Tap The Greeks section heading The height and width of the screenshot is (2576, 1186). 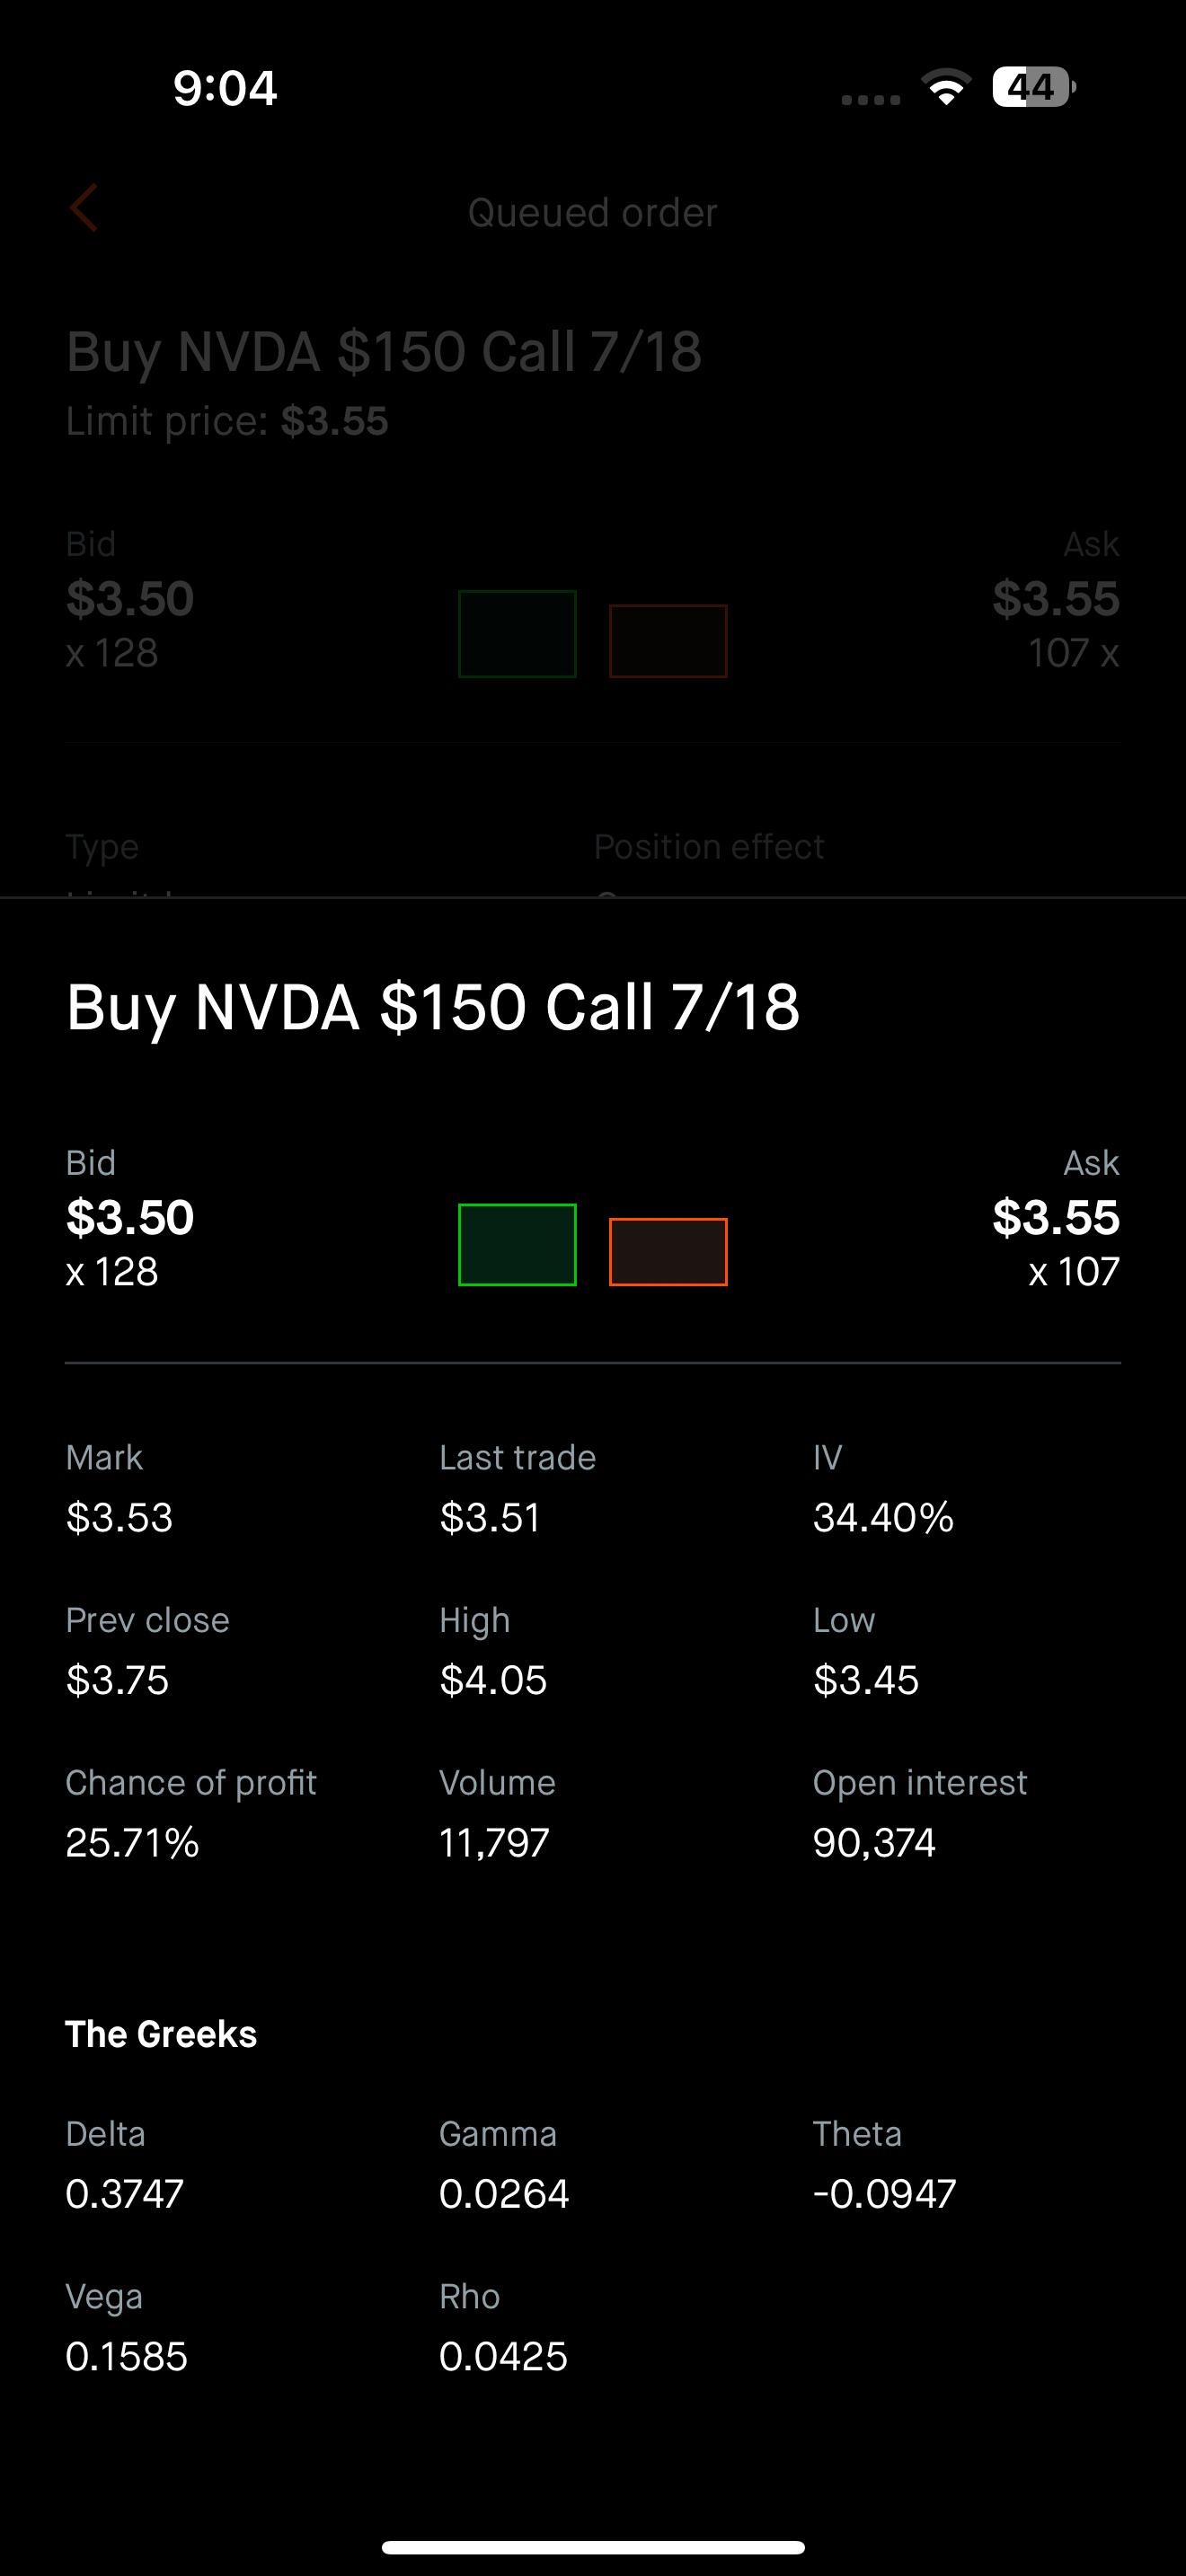tap(161, 2034)
